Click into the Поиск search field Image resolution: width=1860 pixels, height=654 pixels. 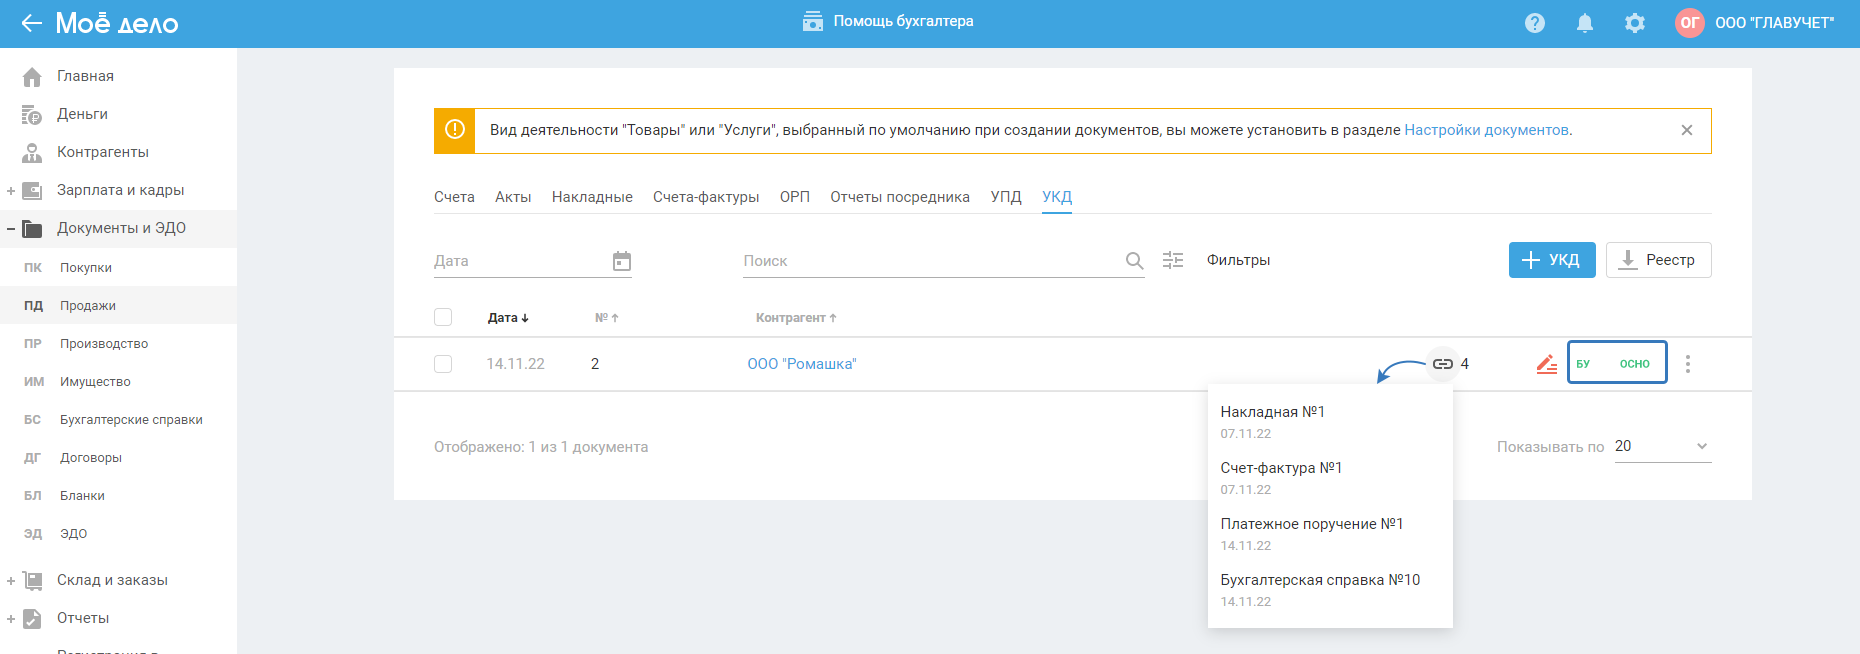(x=930, y=261)
